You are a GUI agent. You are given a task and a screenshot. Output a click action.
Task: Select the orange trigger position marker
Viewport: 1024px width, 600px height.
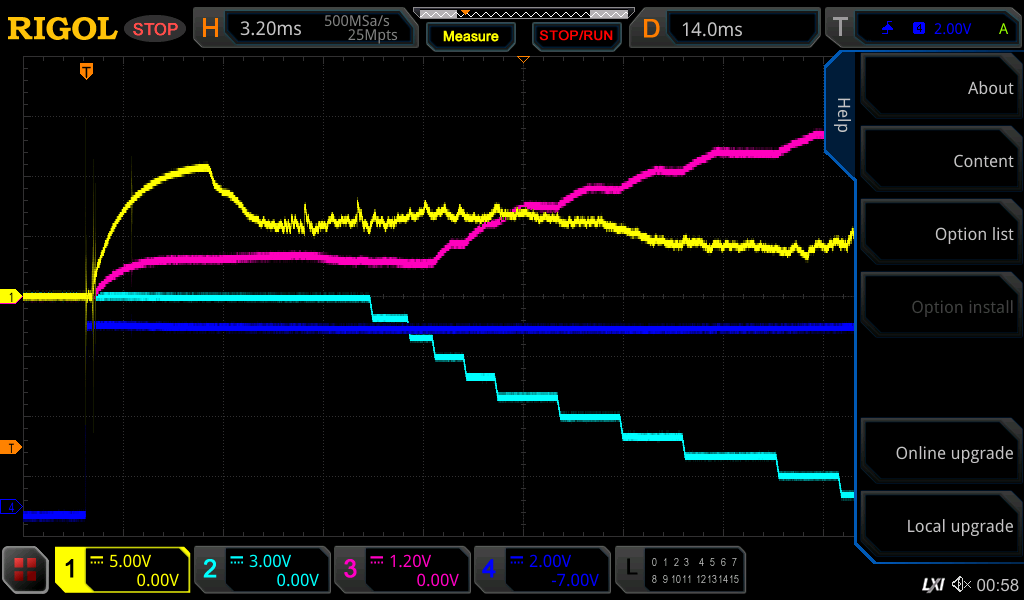tap(87, 71)
